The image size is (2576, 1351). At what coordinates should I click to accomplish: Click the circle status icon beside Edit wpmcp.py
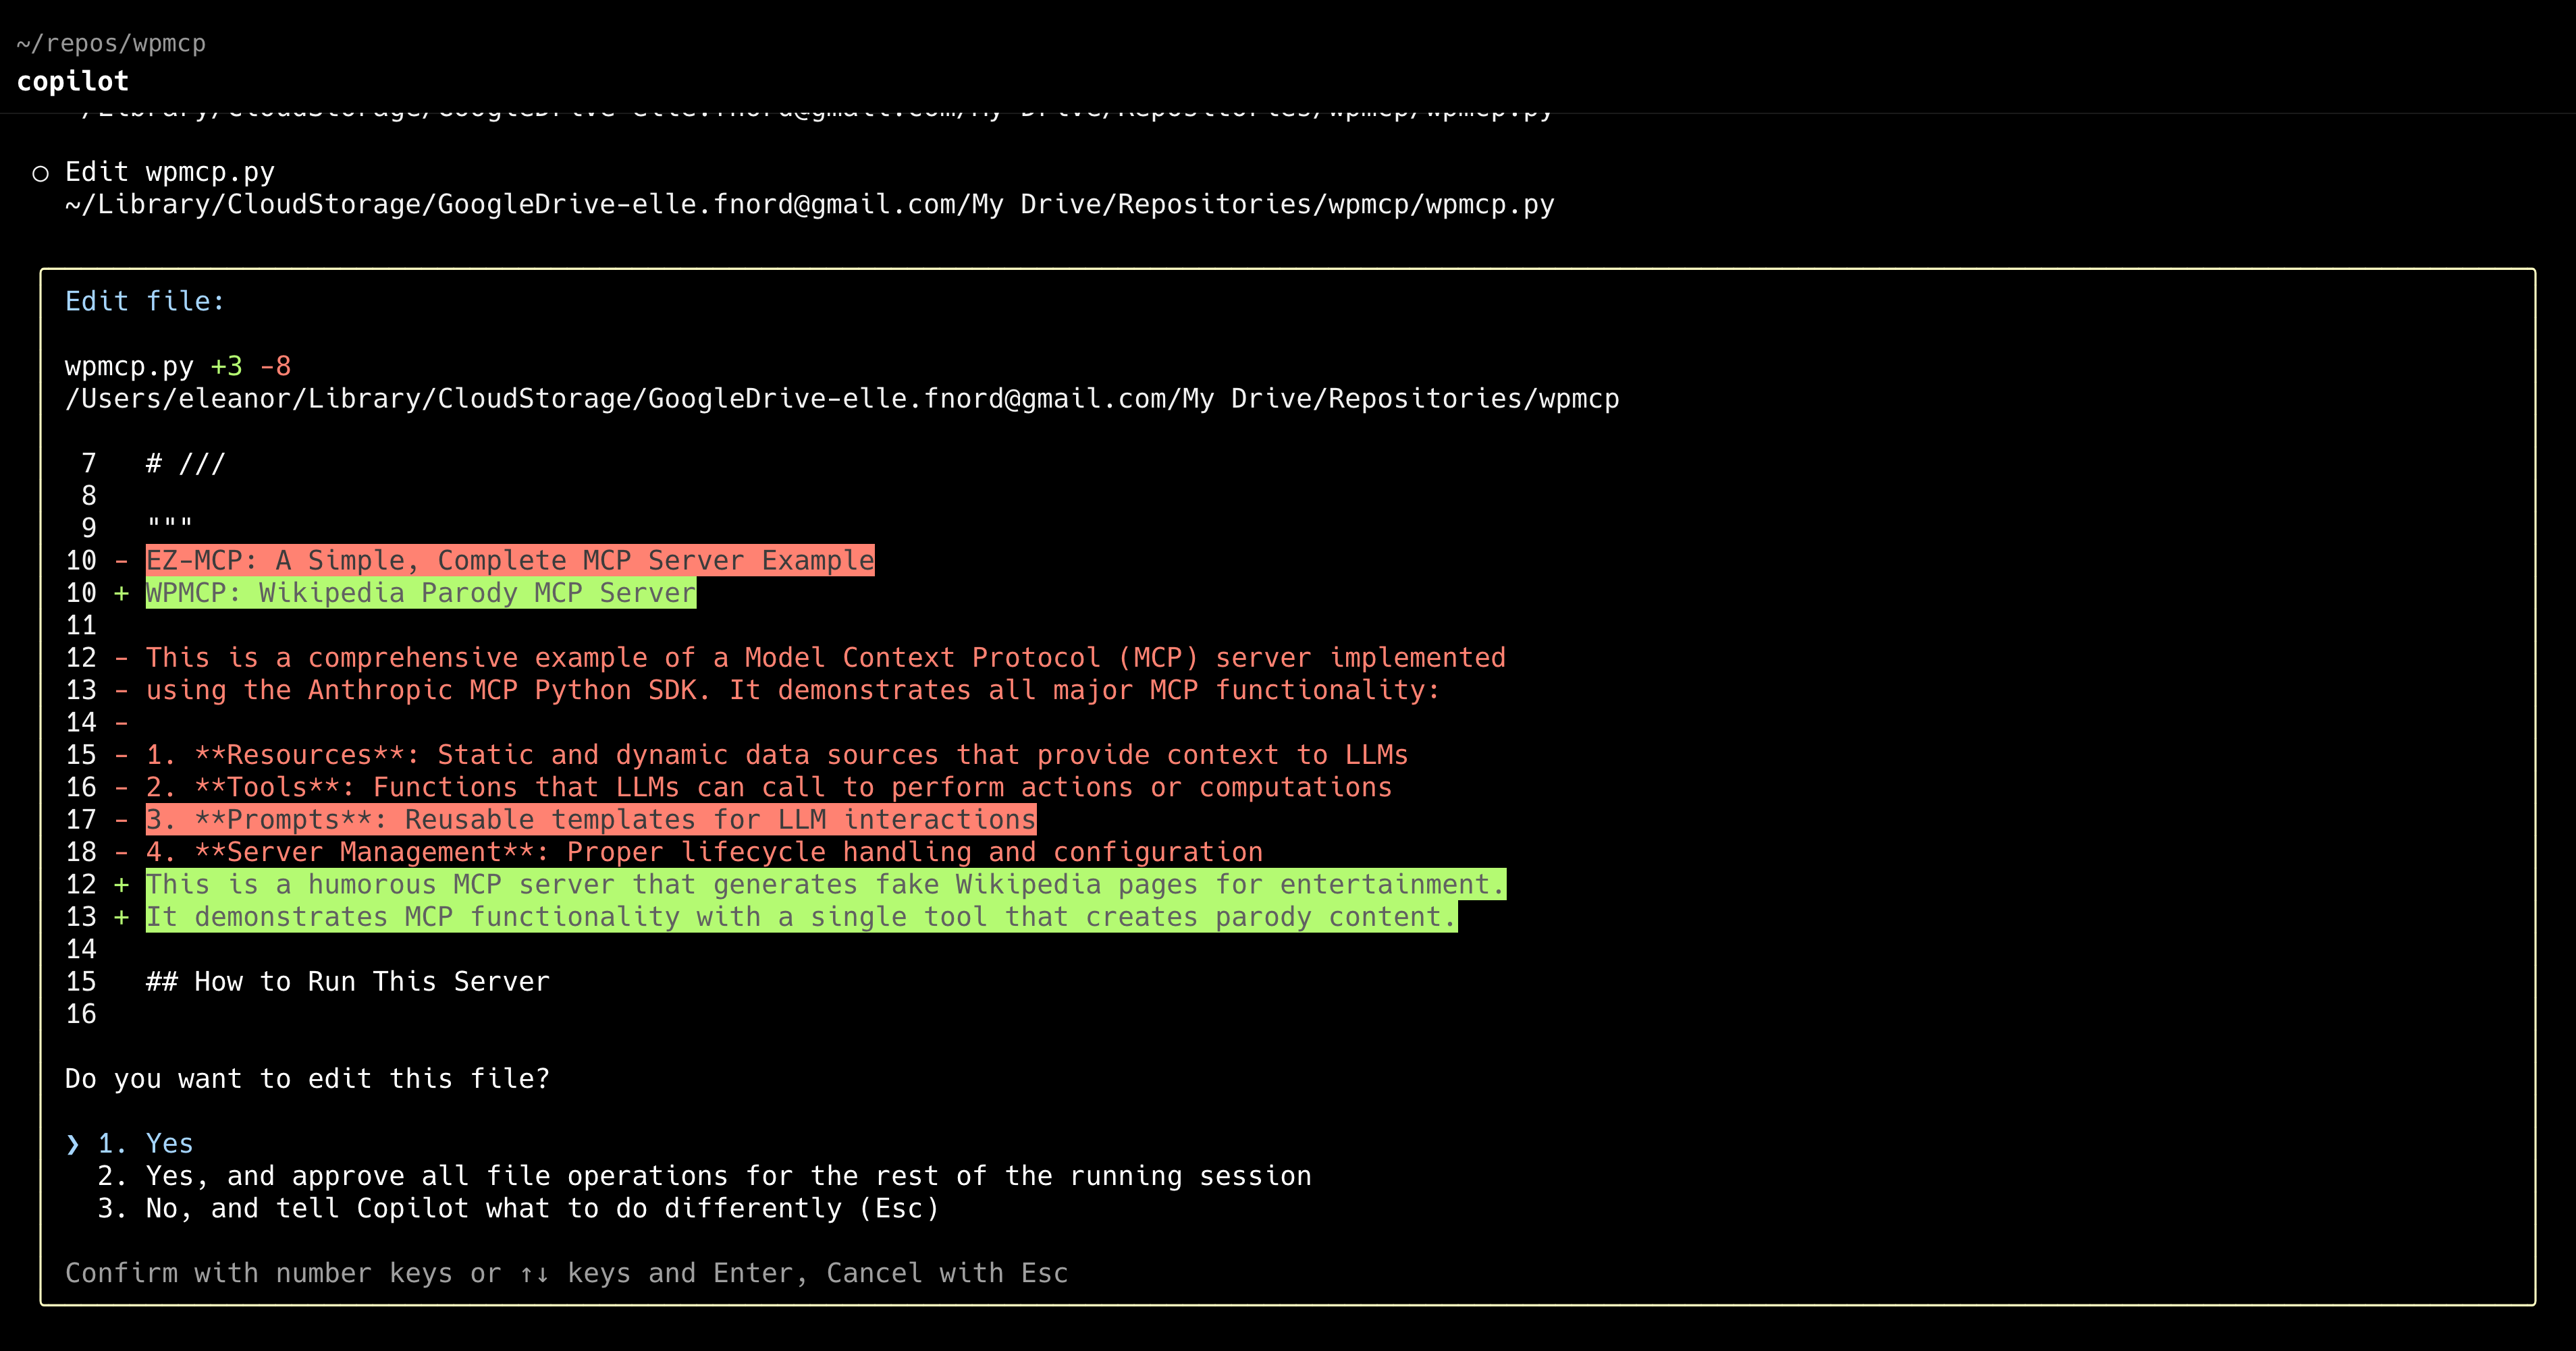click(41, 172)
